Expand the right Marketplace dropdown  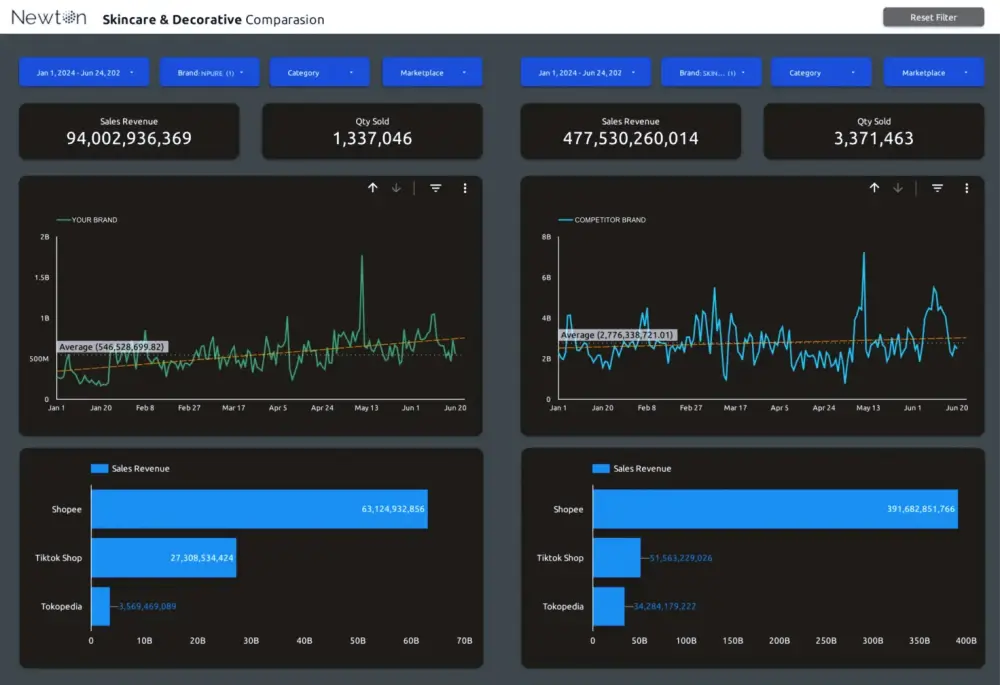click(x=933, y=72)
